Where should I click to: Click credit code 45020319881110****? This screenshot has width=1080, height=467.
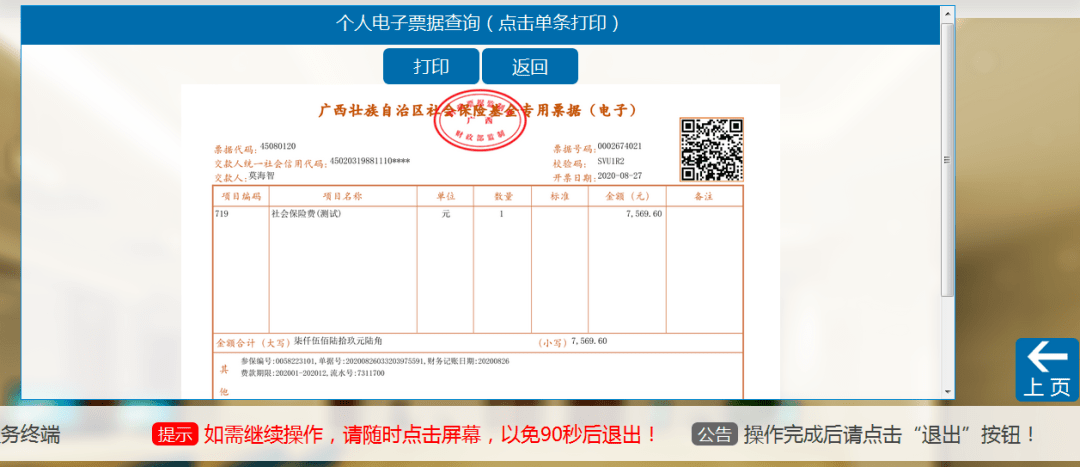(370, 161)
